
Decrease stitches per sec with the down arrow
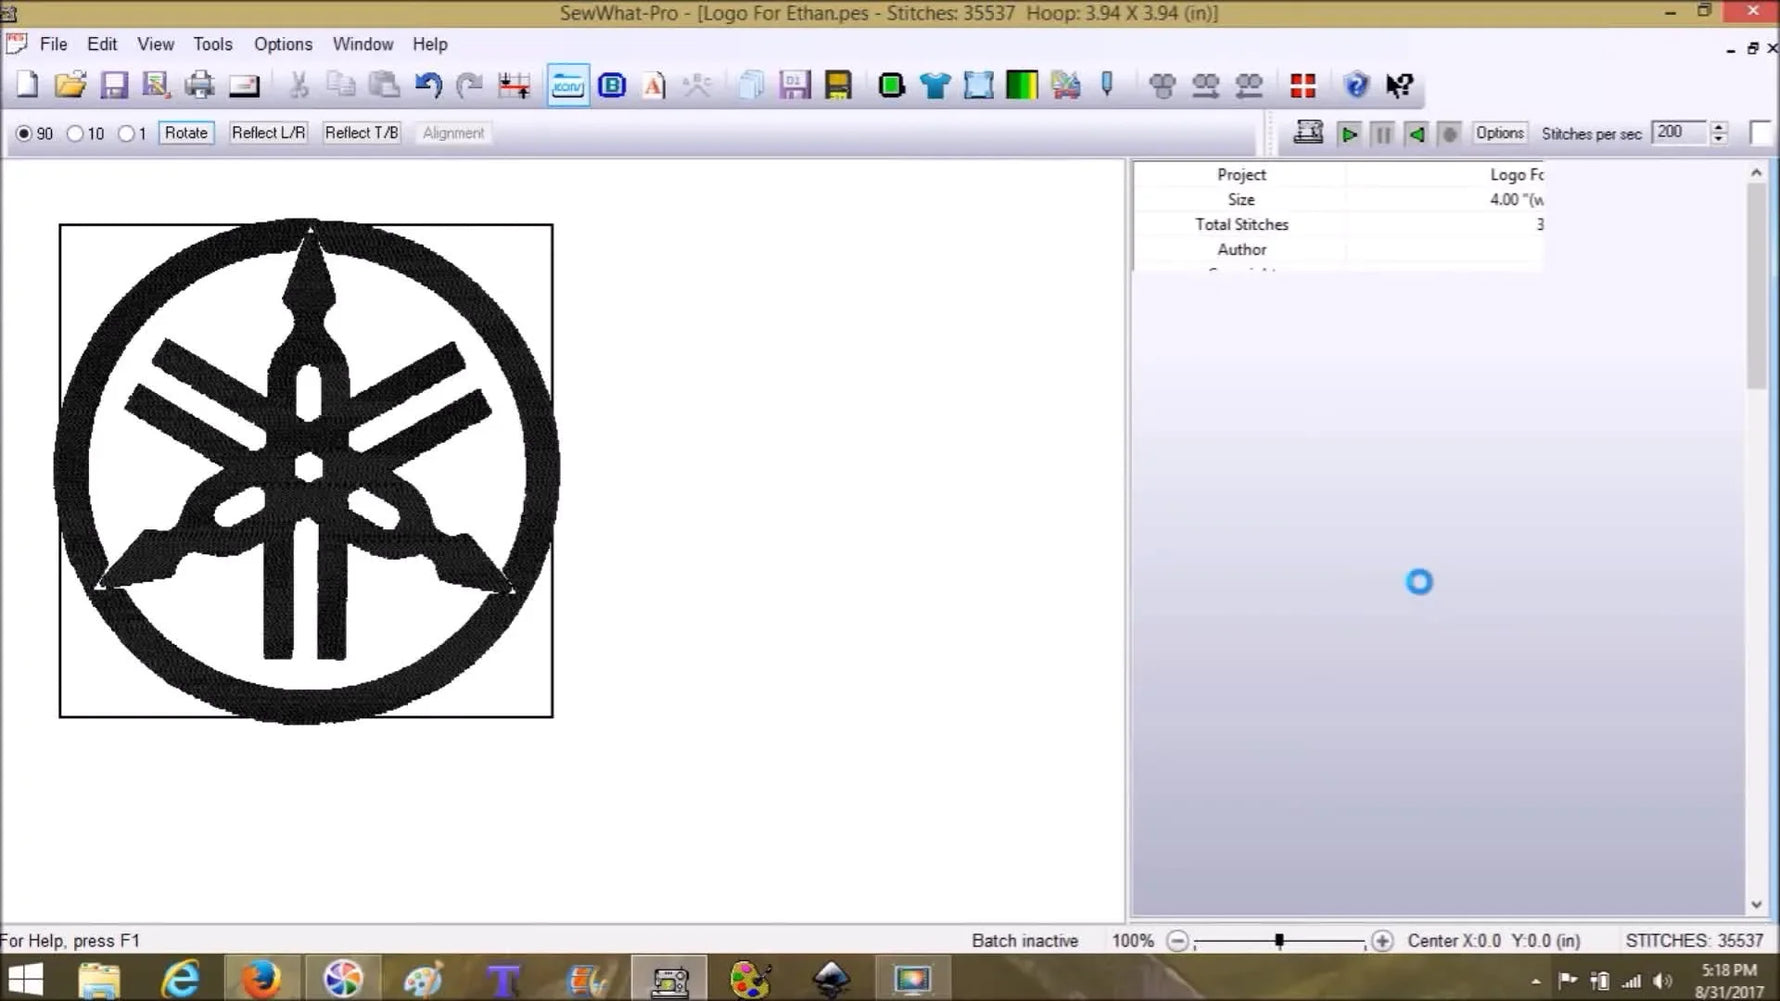pyautogui.click(x=1719, y=138)
